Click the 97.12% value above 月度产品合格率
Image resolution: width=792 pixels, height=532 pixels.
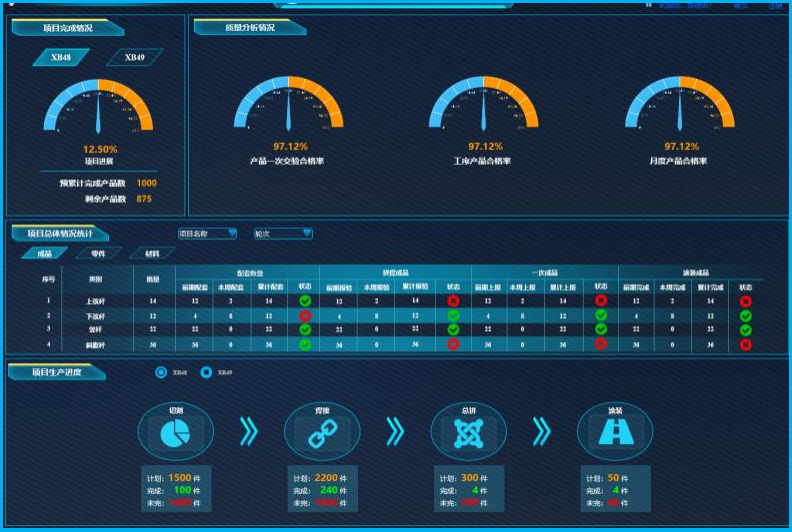pyautogui.click(x=681, y=147)
